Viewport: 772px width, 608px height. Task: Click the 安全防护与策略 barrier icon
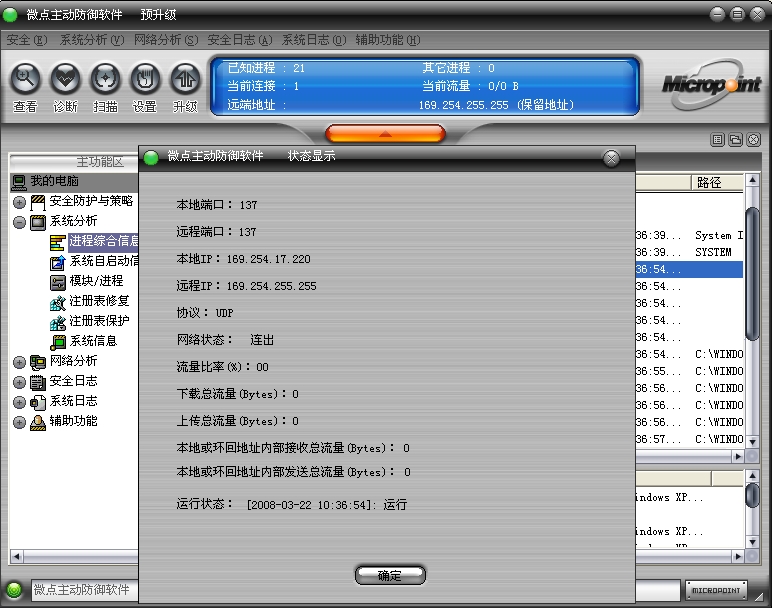click(x=38, y=202)
